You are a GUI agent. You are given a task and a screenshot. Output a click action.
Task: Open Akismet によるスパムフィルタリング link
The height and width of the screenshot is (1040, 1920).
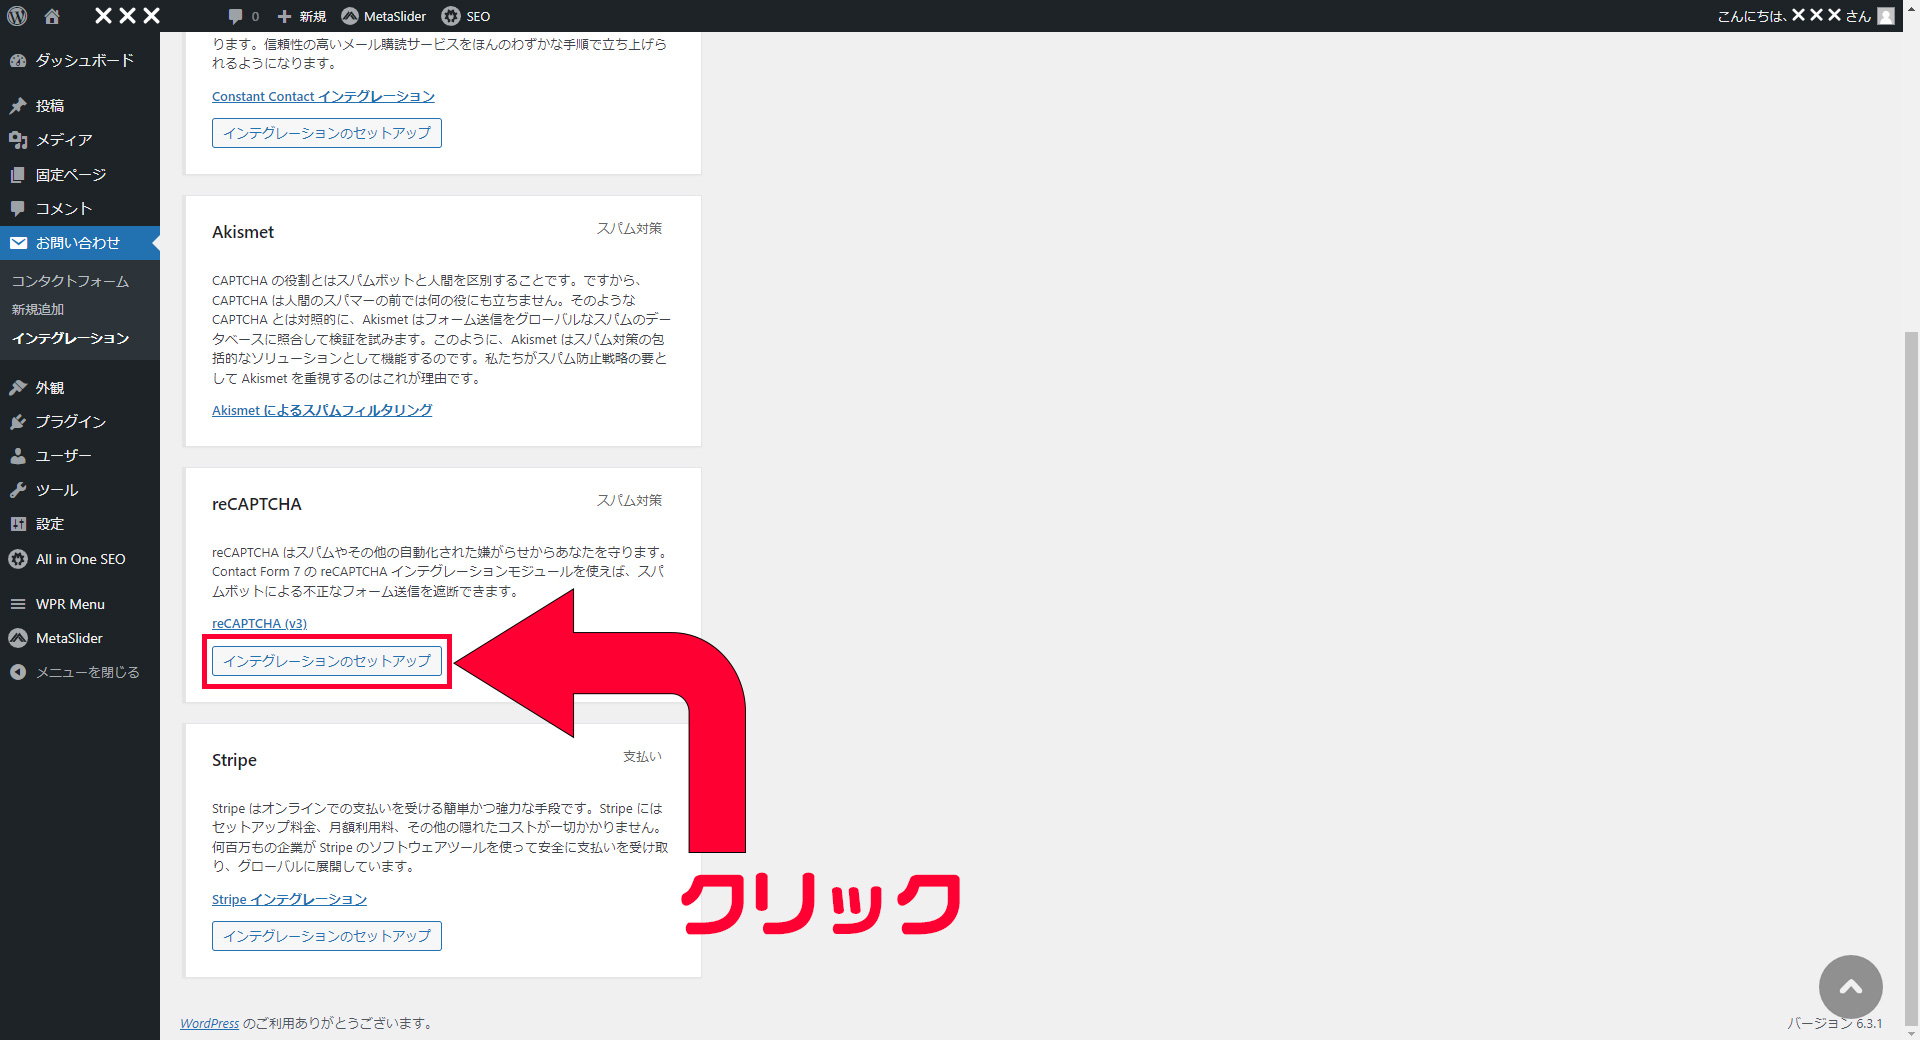(x=322, y=410)
